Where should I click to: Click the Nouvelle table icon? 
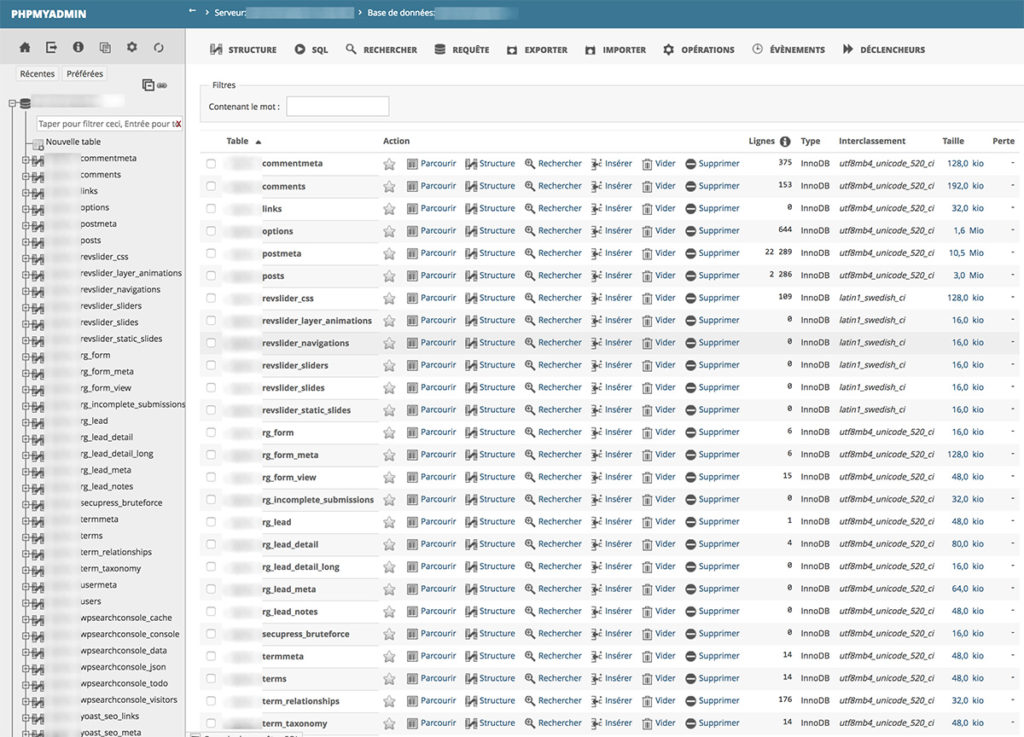pyautogui.click(x=39, y=144)
